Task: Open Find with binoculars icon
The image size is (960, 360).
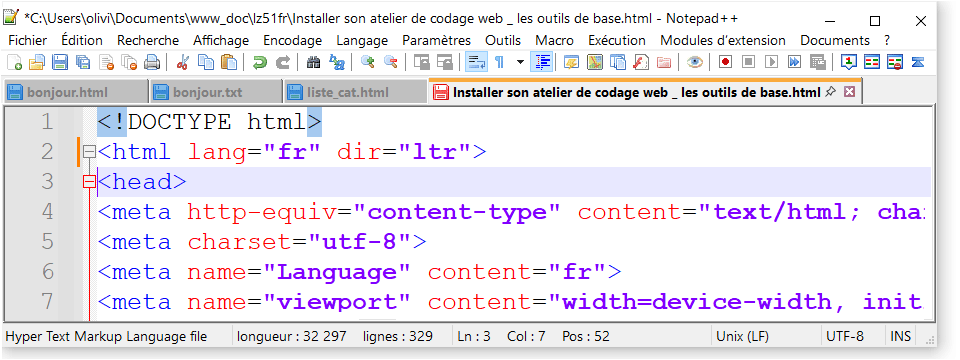Action: click(x=313, y=62)
